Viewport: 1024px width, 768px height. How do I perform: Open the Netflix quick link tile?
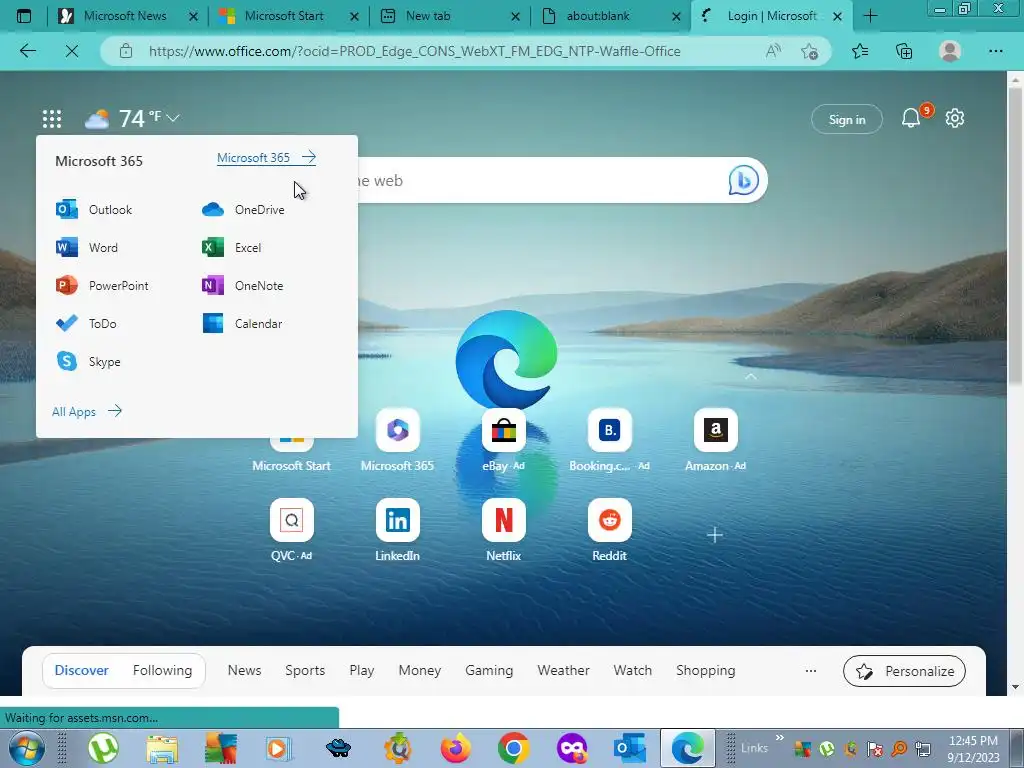pos(504,530)
